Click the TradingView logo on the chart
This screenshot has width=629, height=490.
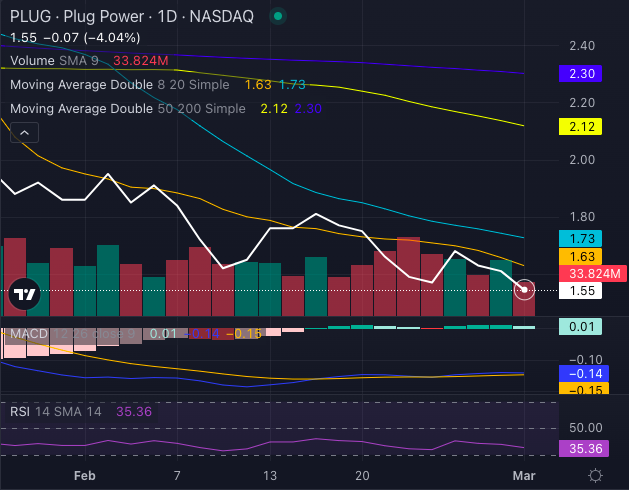25,294
